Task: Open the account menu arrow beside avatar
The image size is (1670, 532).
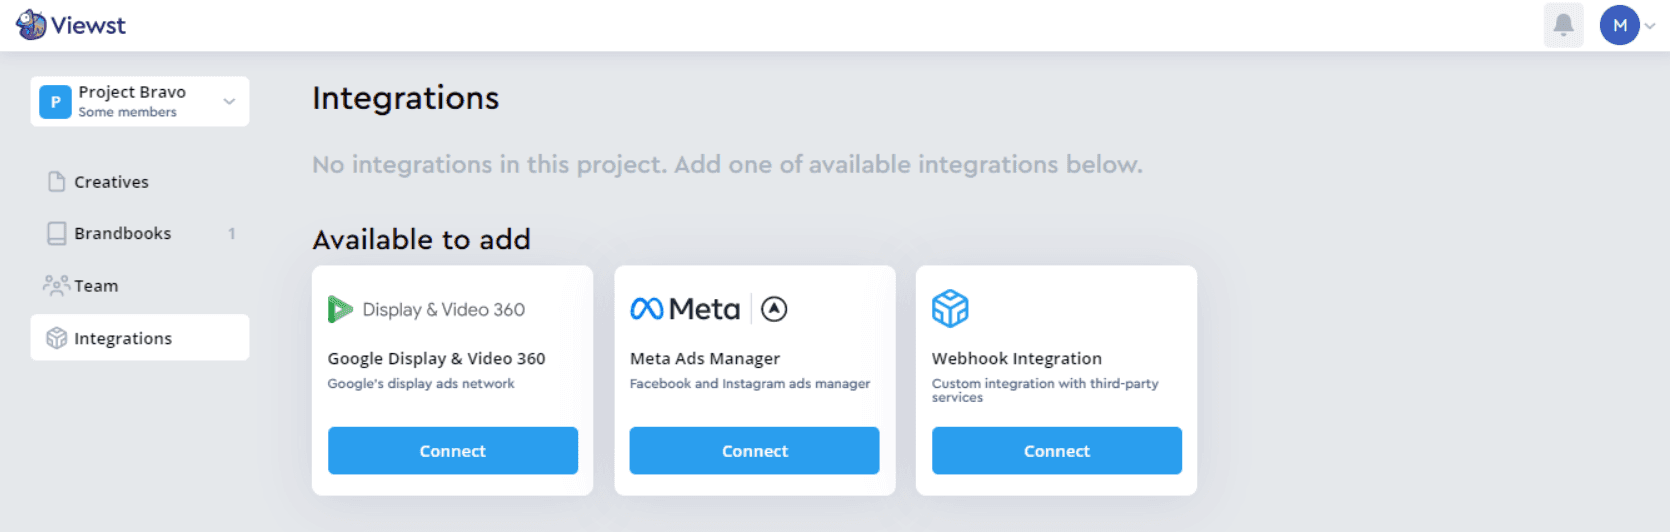Action: click(x=1650, y=26)
